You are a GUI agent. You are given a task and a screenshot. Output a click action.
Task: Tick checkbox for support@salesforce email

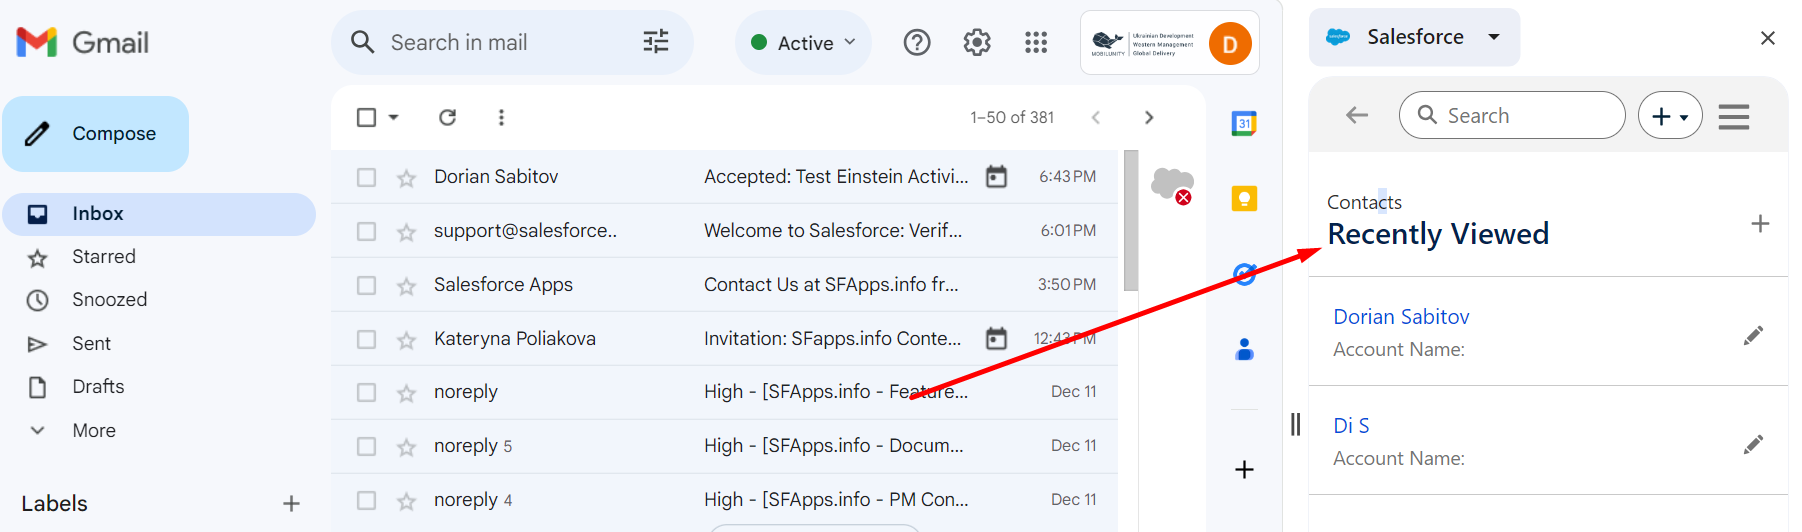coord(367,232)
